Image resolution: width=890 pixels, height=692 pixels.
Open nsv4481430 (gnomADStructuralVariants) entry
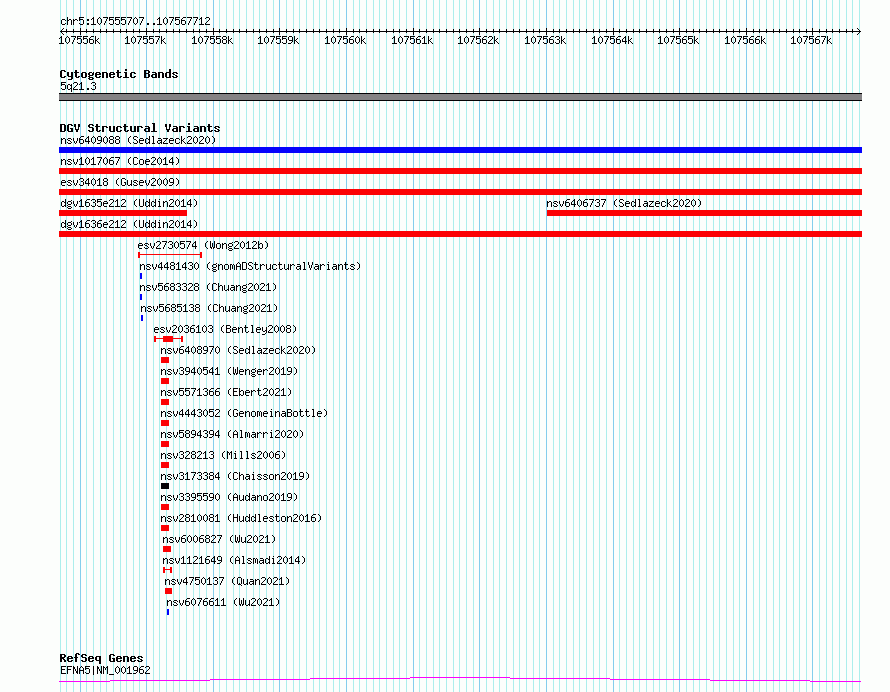250,266
